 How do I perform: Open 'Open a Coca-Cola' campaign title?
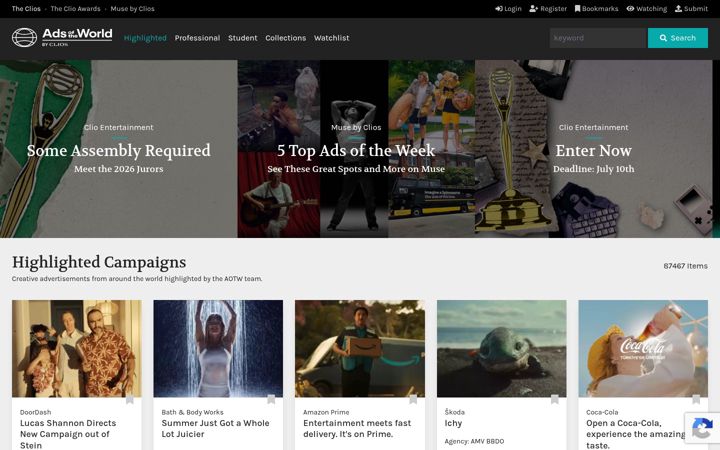[636, 434]
